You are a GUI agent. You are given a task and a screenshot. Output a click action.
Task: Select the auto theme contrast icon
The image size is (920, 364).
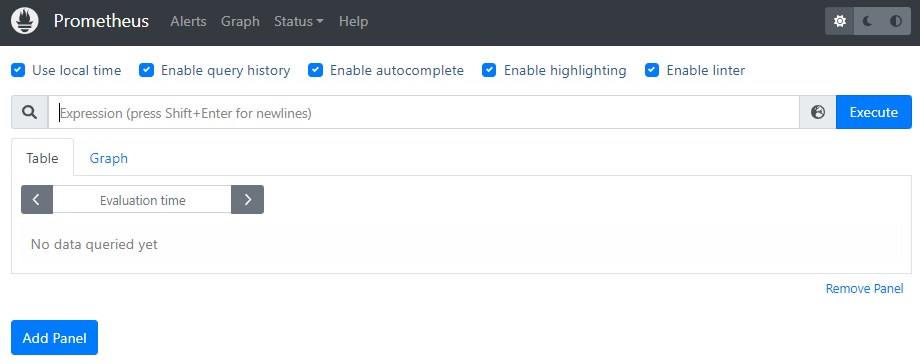pyautogui.click(x=896, y=22)
